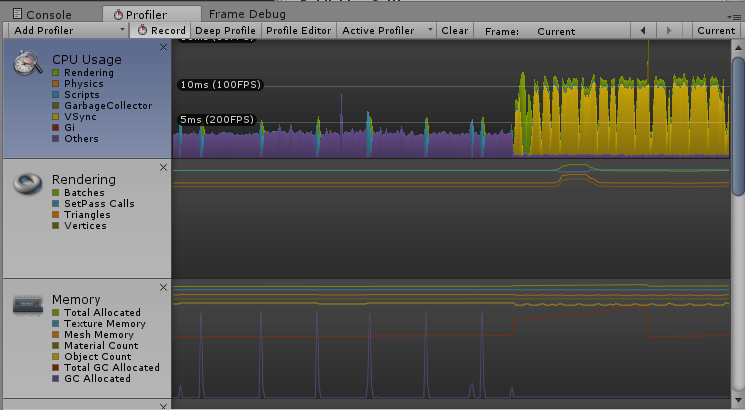The image size is (745, 410).
Task: Click the Rendering module title
Action: point(84,180)
